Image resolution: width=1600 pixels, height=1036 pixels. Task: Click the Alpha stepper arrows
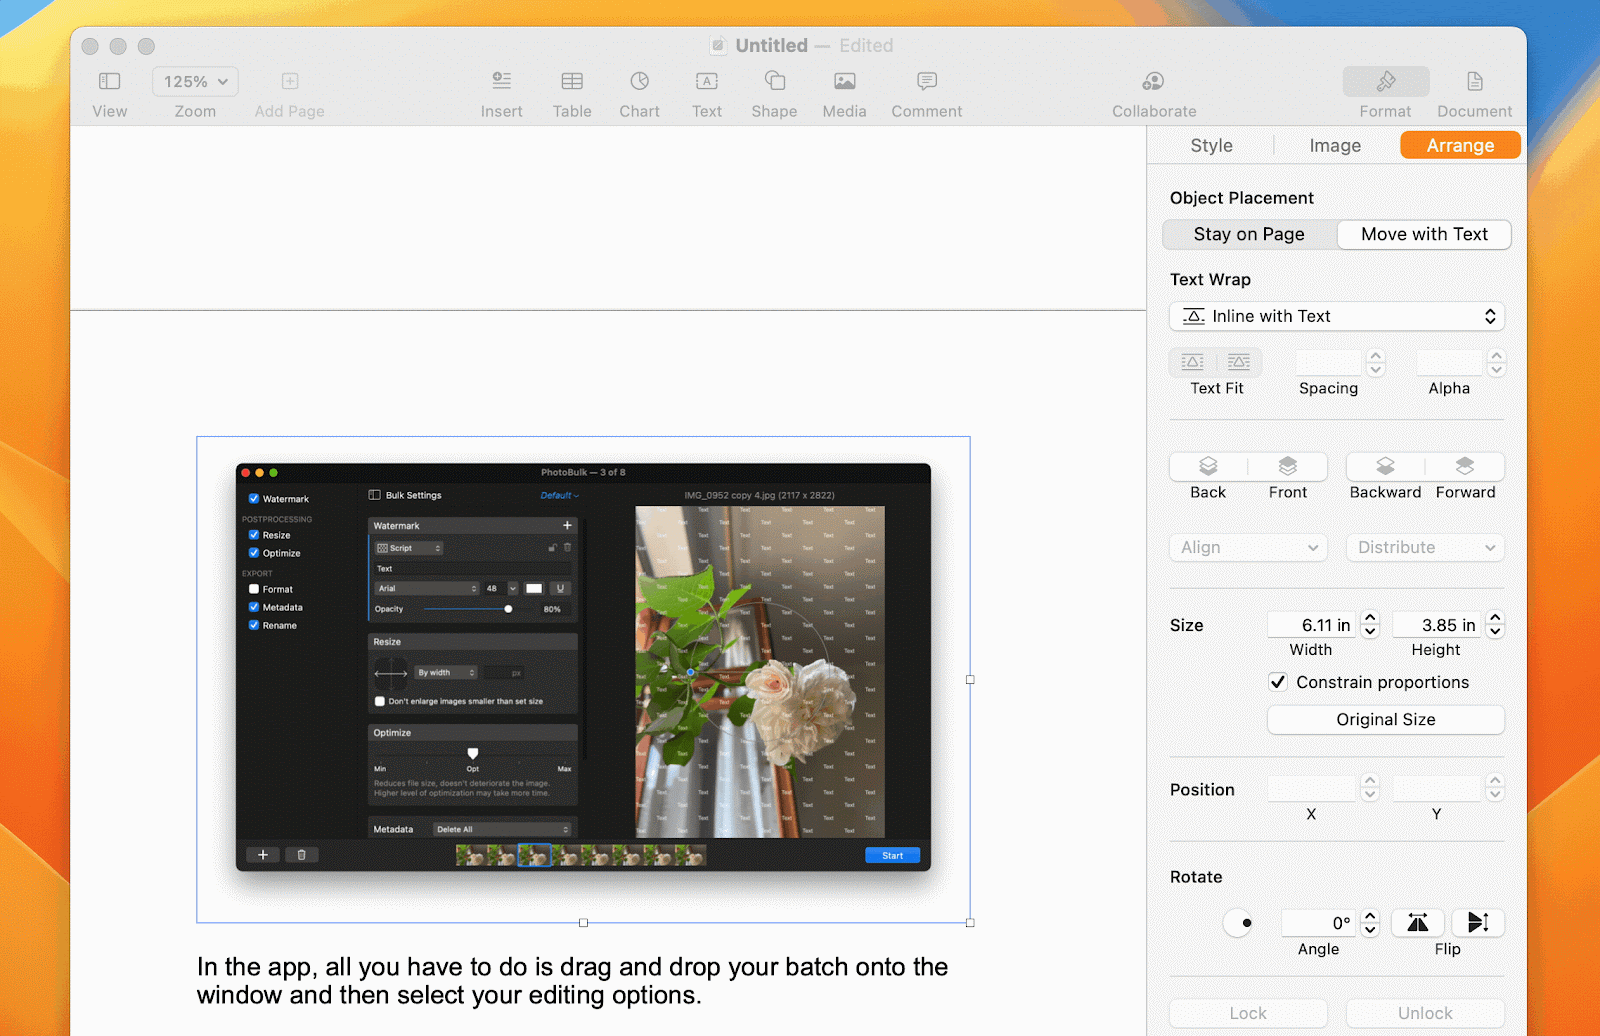tap(1496, 362)
